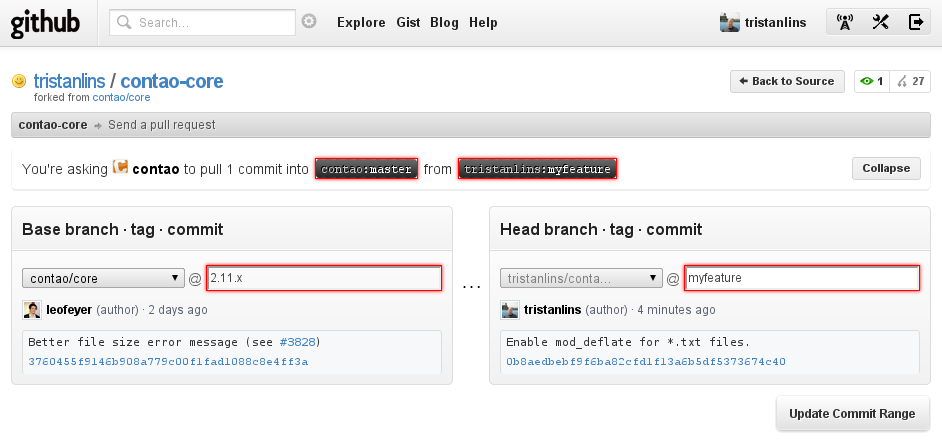Image resolution: width=942 pixels, height=446 pixels.
Task: Open account settings tools icon
Action: pyautogui.click(x=880, y=22)
